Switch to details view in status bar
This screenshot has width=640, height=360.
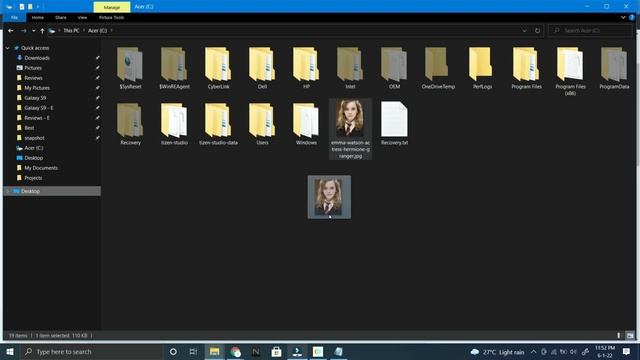pyautogui.click(x=619, y=336)
